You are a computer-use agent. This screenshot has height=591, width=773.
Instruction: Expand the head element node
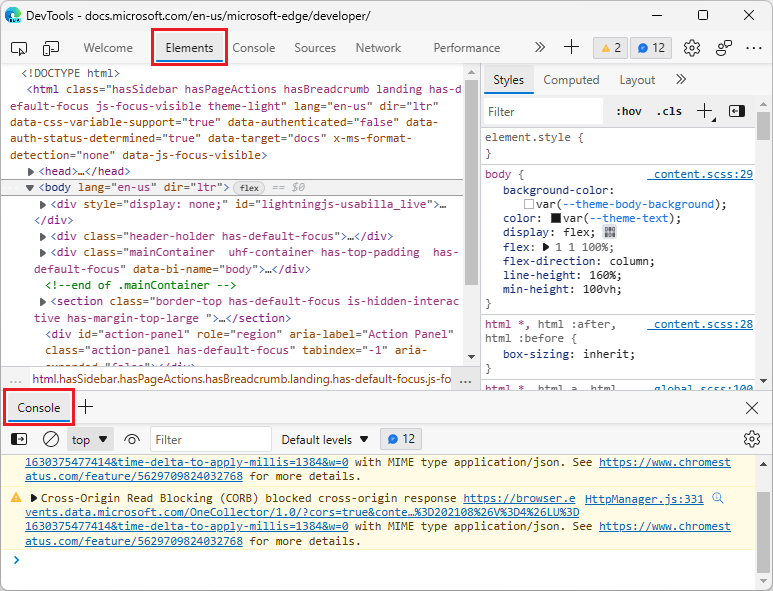click(31, 172)
